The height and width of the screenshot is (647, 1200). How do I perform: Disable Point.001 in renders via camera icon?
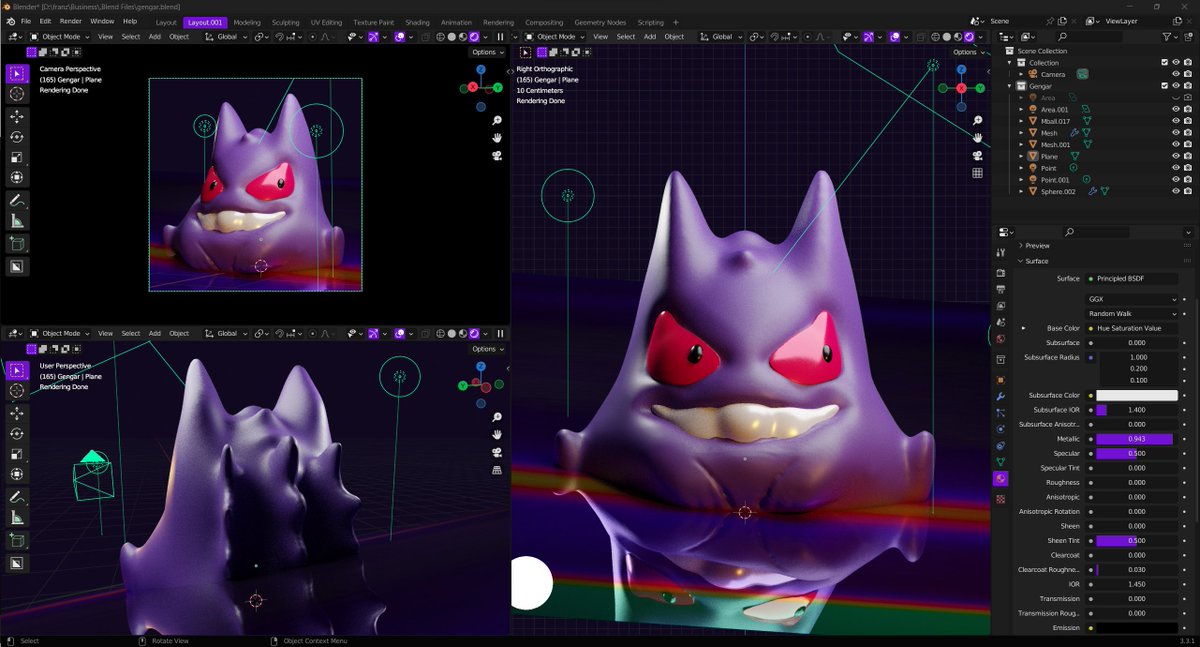pos(1188,180)
